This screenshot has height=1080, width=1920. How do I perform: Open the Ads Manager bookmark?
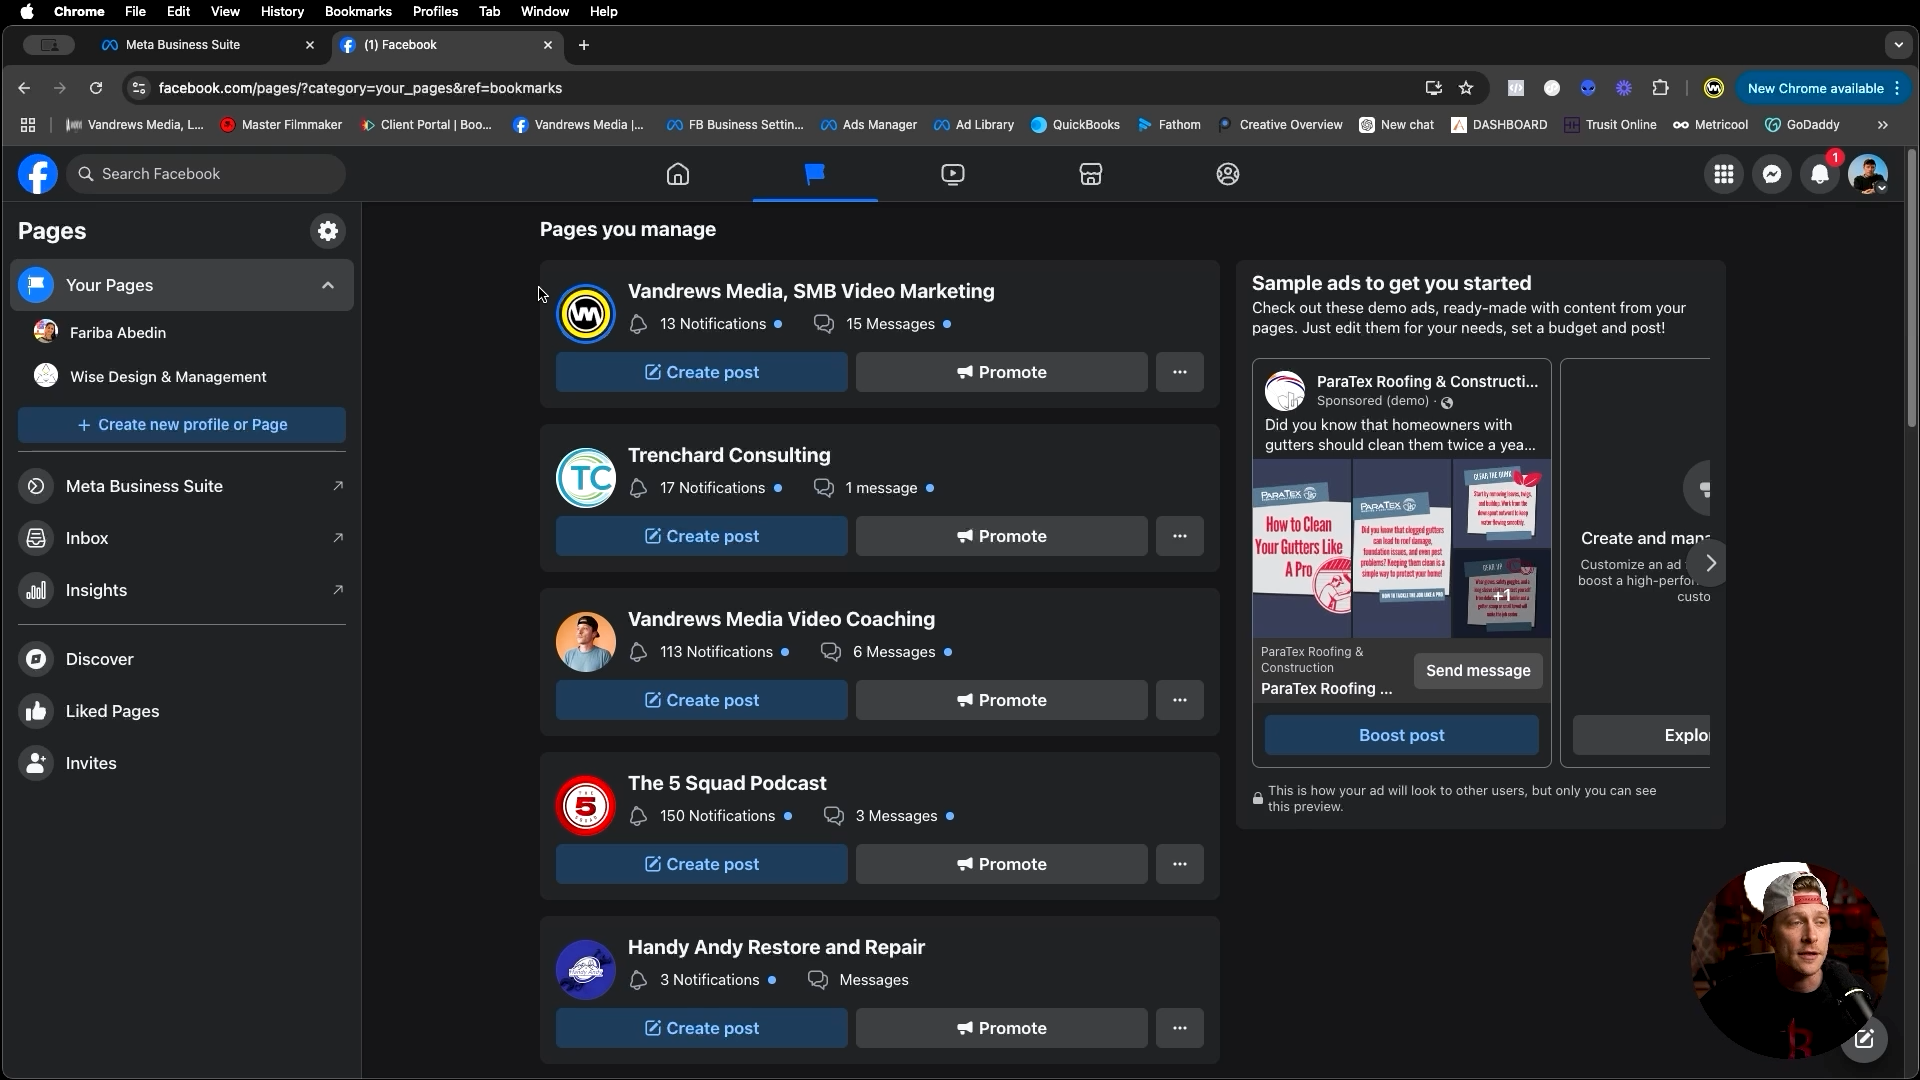click(x=868, y=125)
